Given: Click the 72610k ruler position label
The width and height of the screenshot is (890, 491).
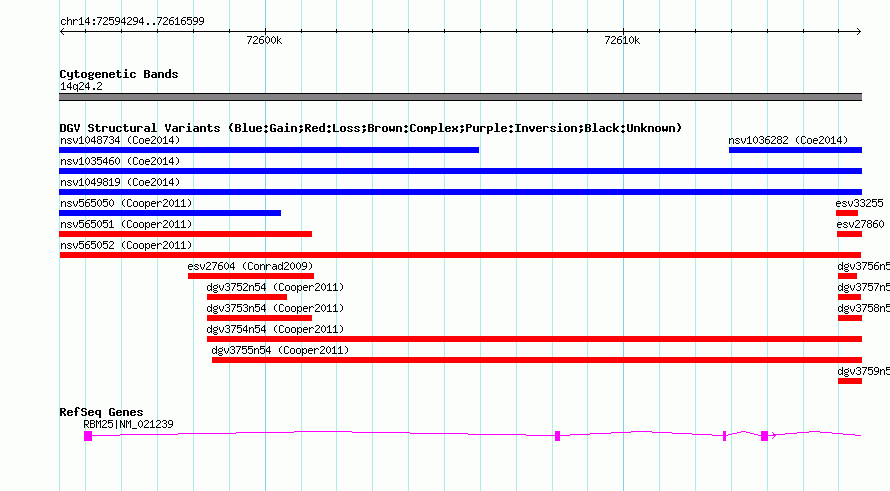Looking at the screenshot, I should click(x=622, y=40).
